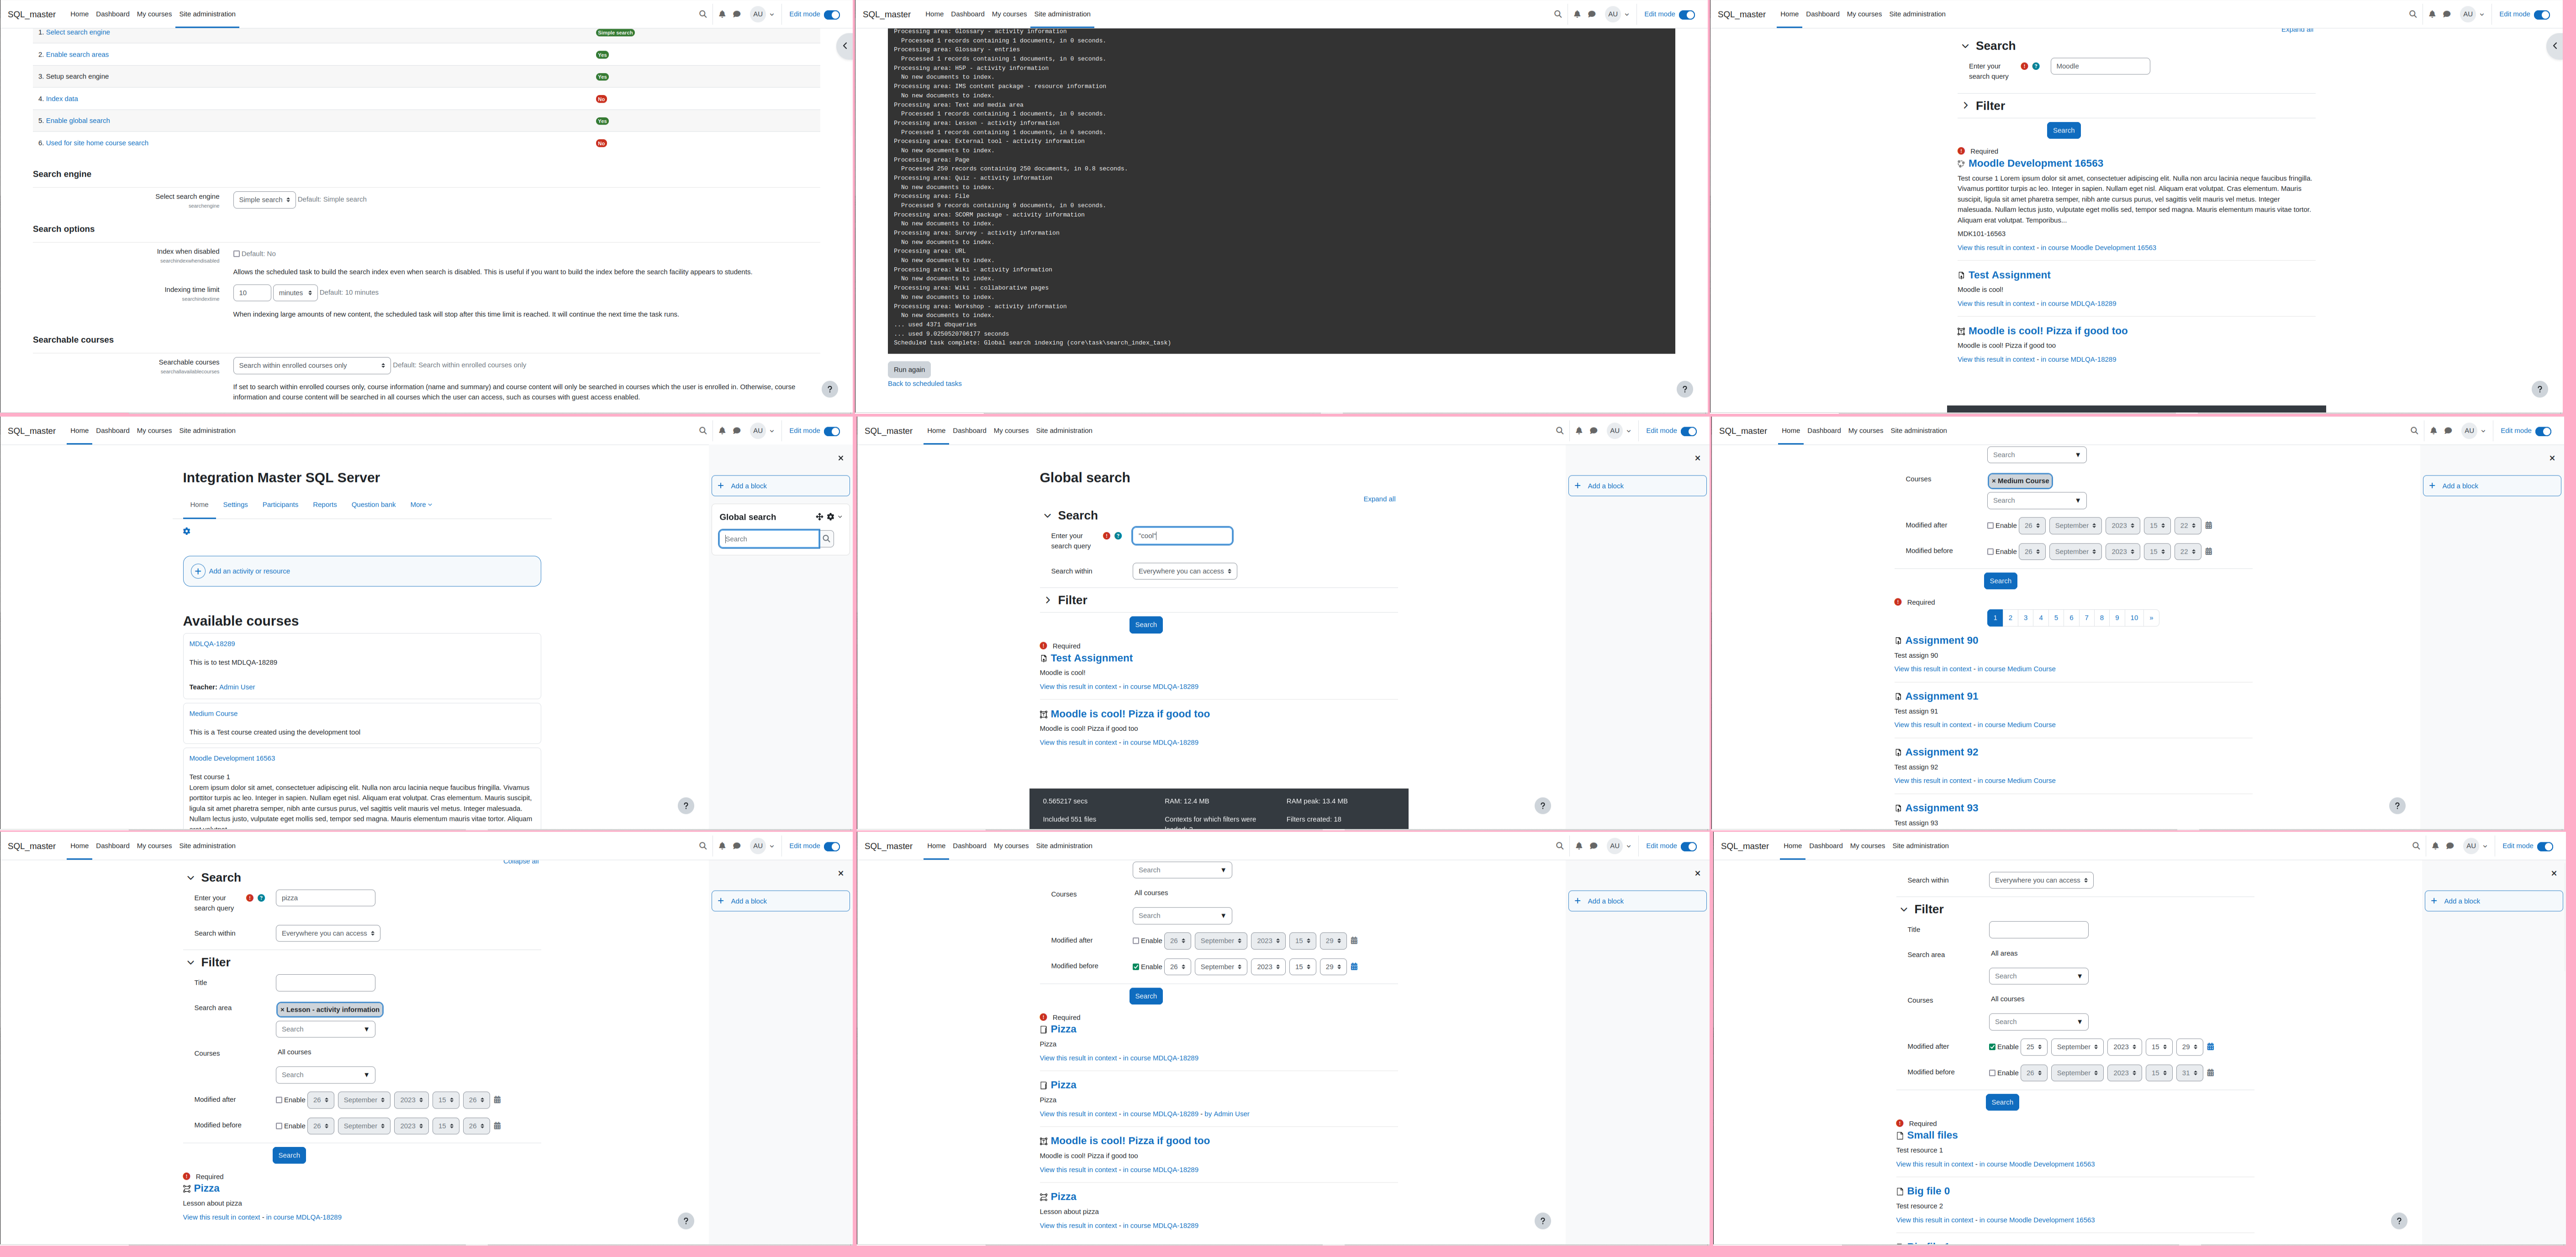Open calendar for Modified before on Medium Course filter page
Image resolution: width=2576 pixels, height=1257 pixels.
coord(2209,551)
